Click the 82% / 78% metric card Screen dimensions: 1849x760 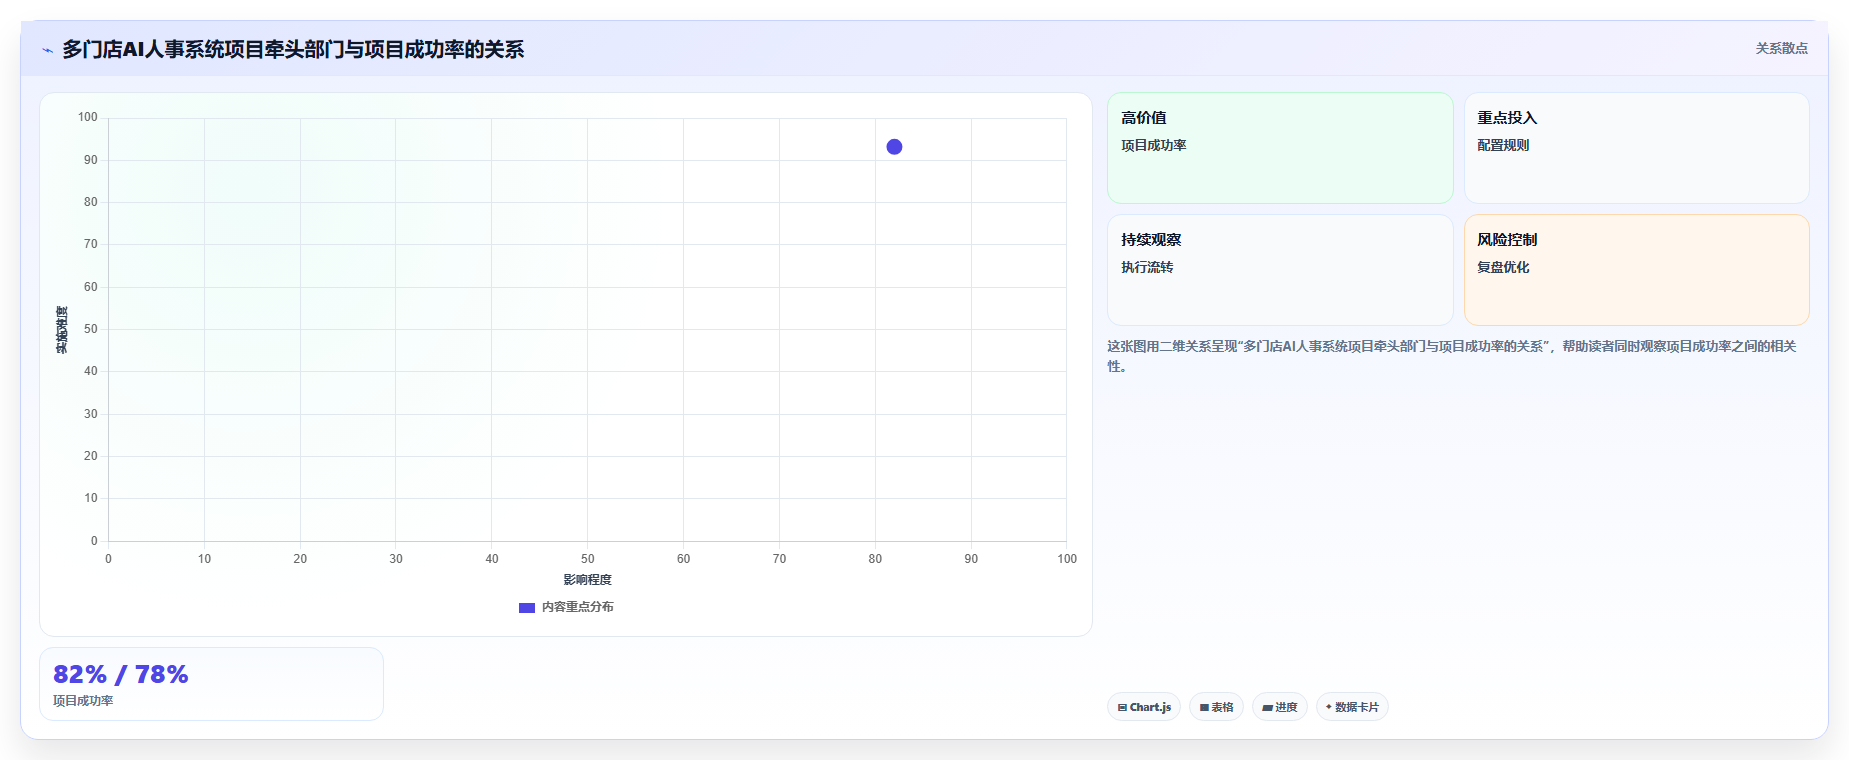click(211, 684)
